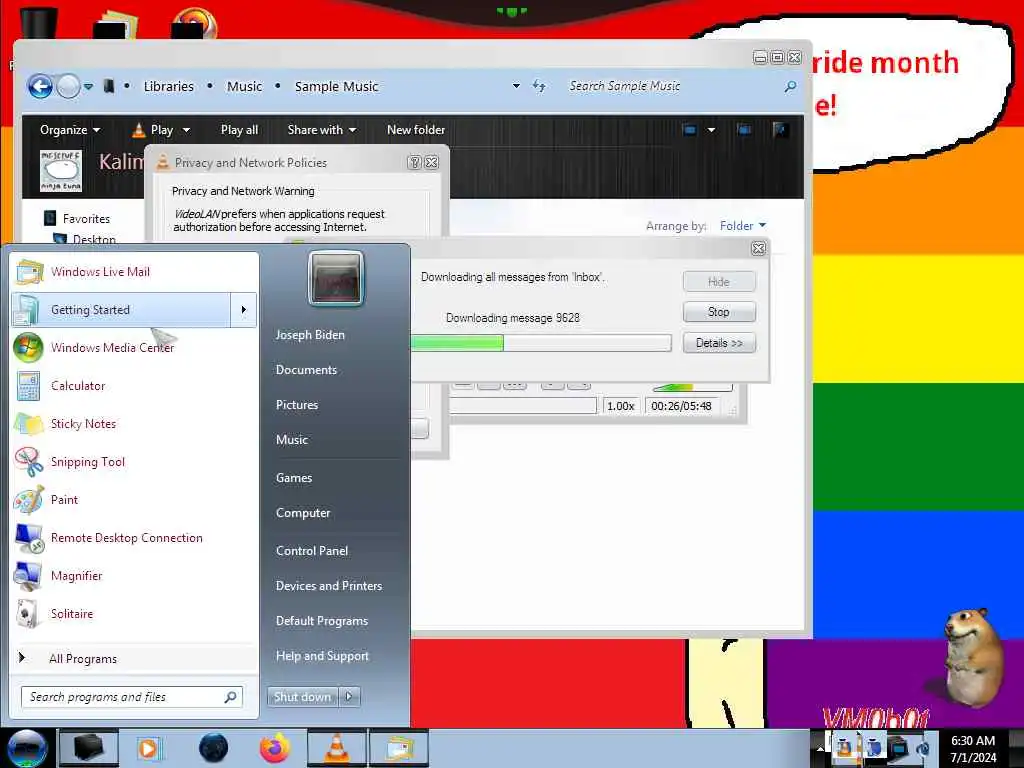Open Pictures from Start menu
The width and height of the screenshot is (1024, 768).
click(297, 405)
